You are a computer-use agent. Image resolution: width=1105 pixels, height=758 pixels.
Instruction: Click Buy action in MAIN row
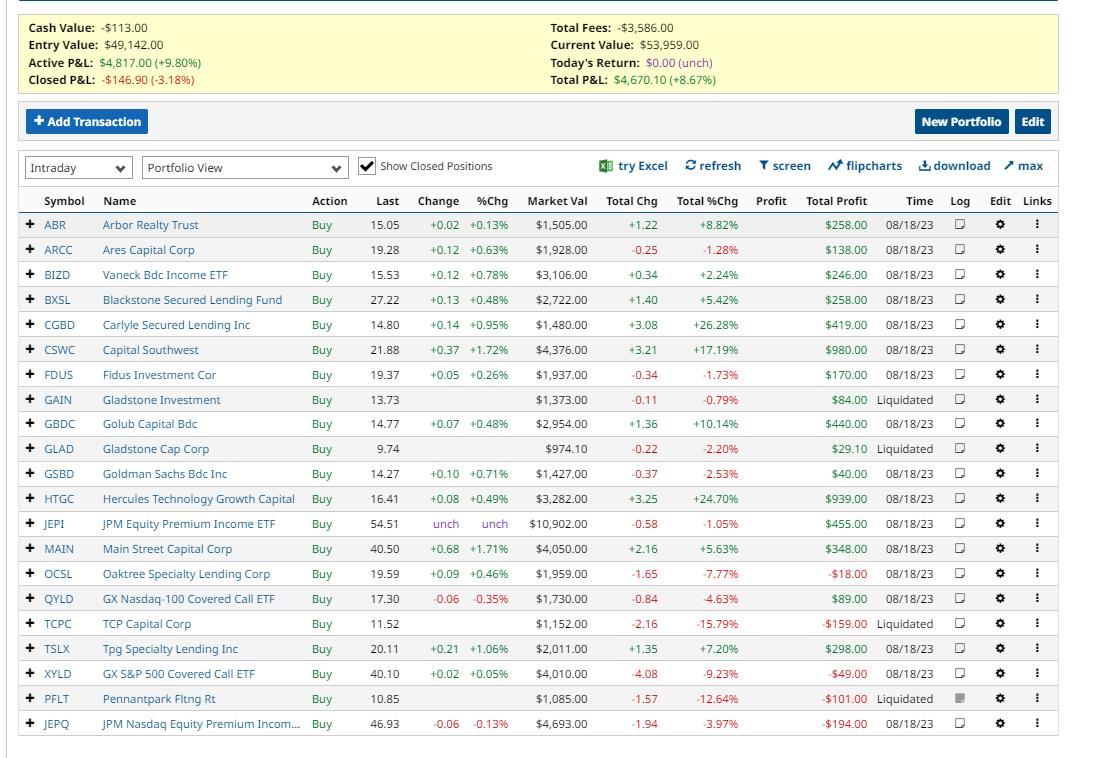321,549
